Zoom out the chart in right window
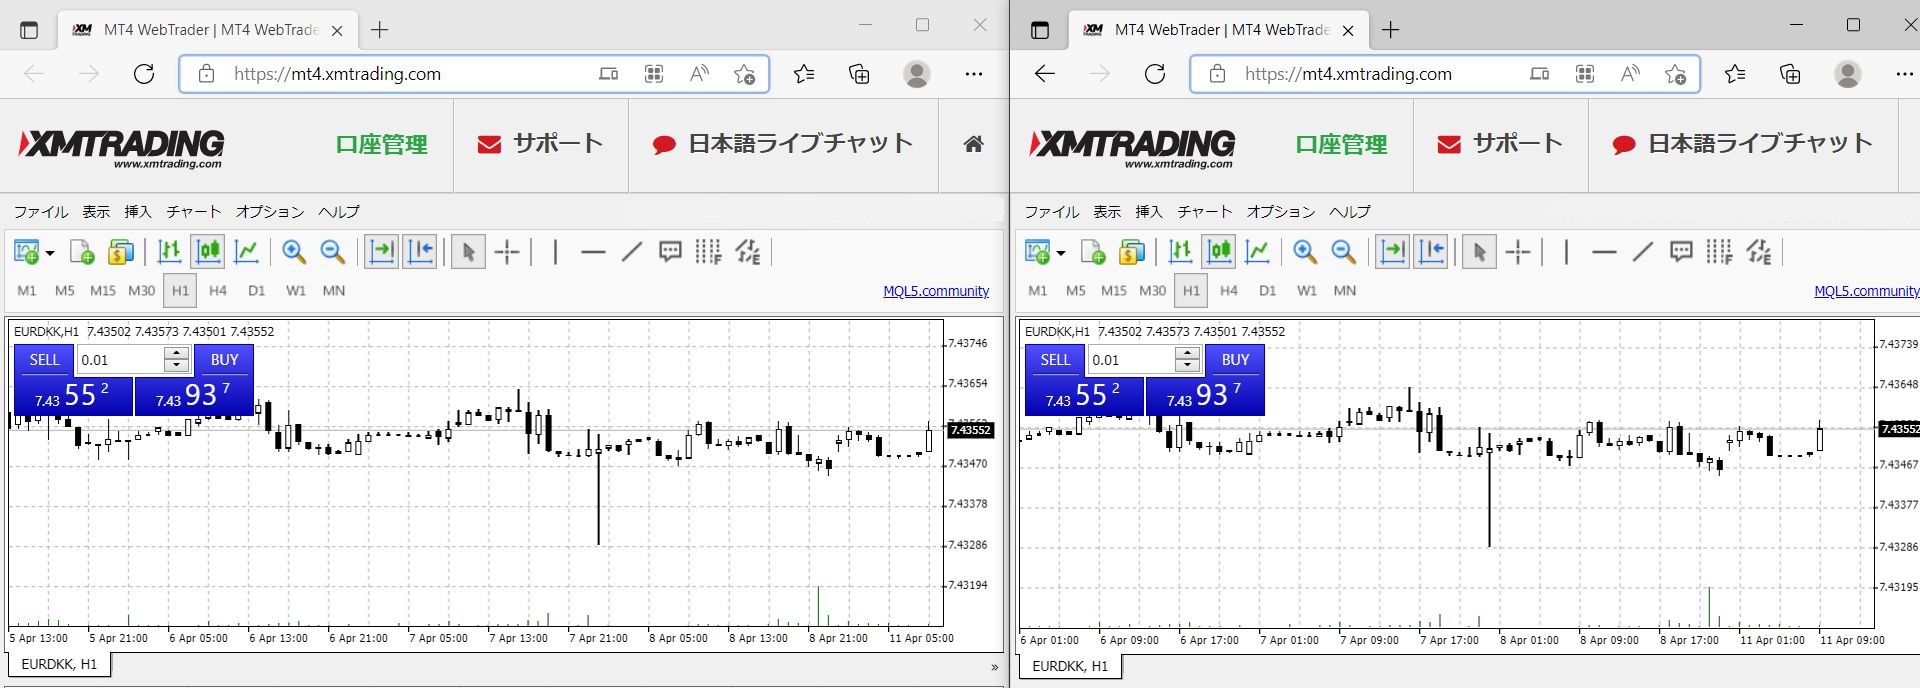The height and width of the screenshot is (688, 1920). tap(1344, 252)
